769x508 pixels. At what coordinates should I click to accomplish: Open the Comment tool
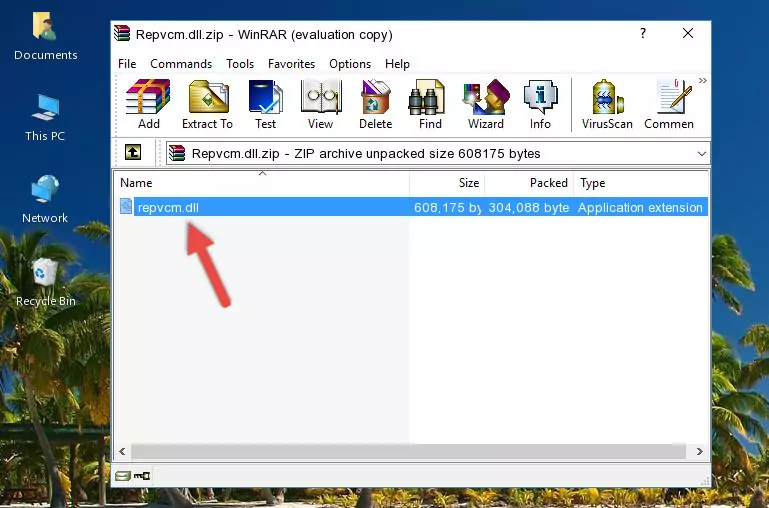click(x=669, y=104)
